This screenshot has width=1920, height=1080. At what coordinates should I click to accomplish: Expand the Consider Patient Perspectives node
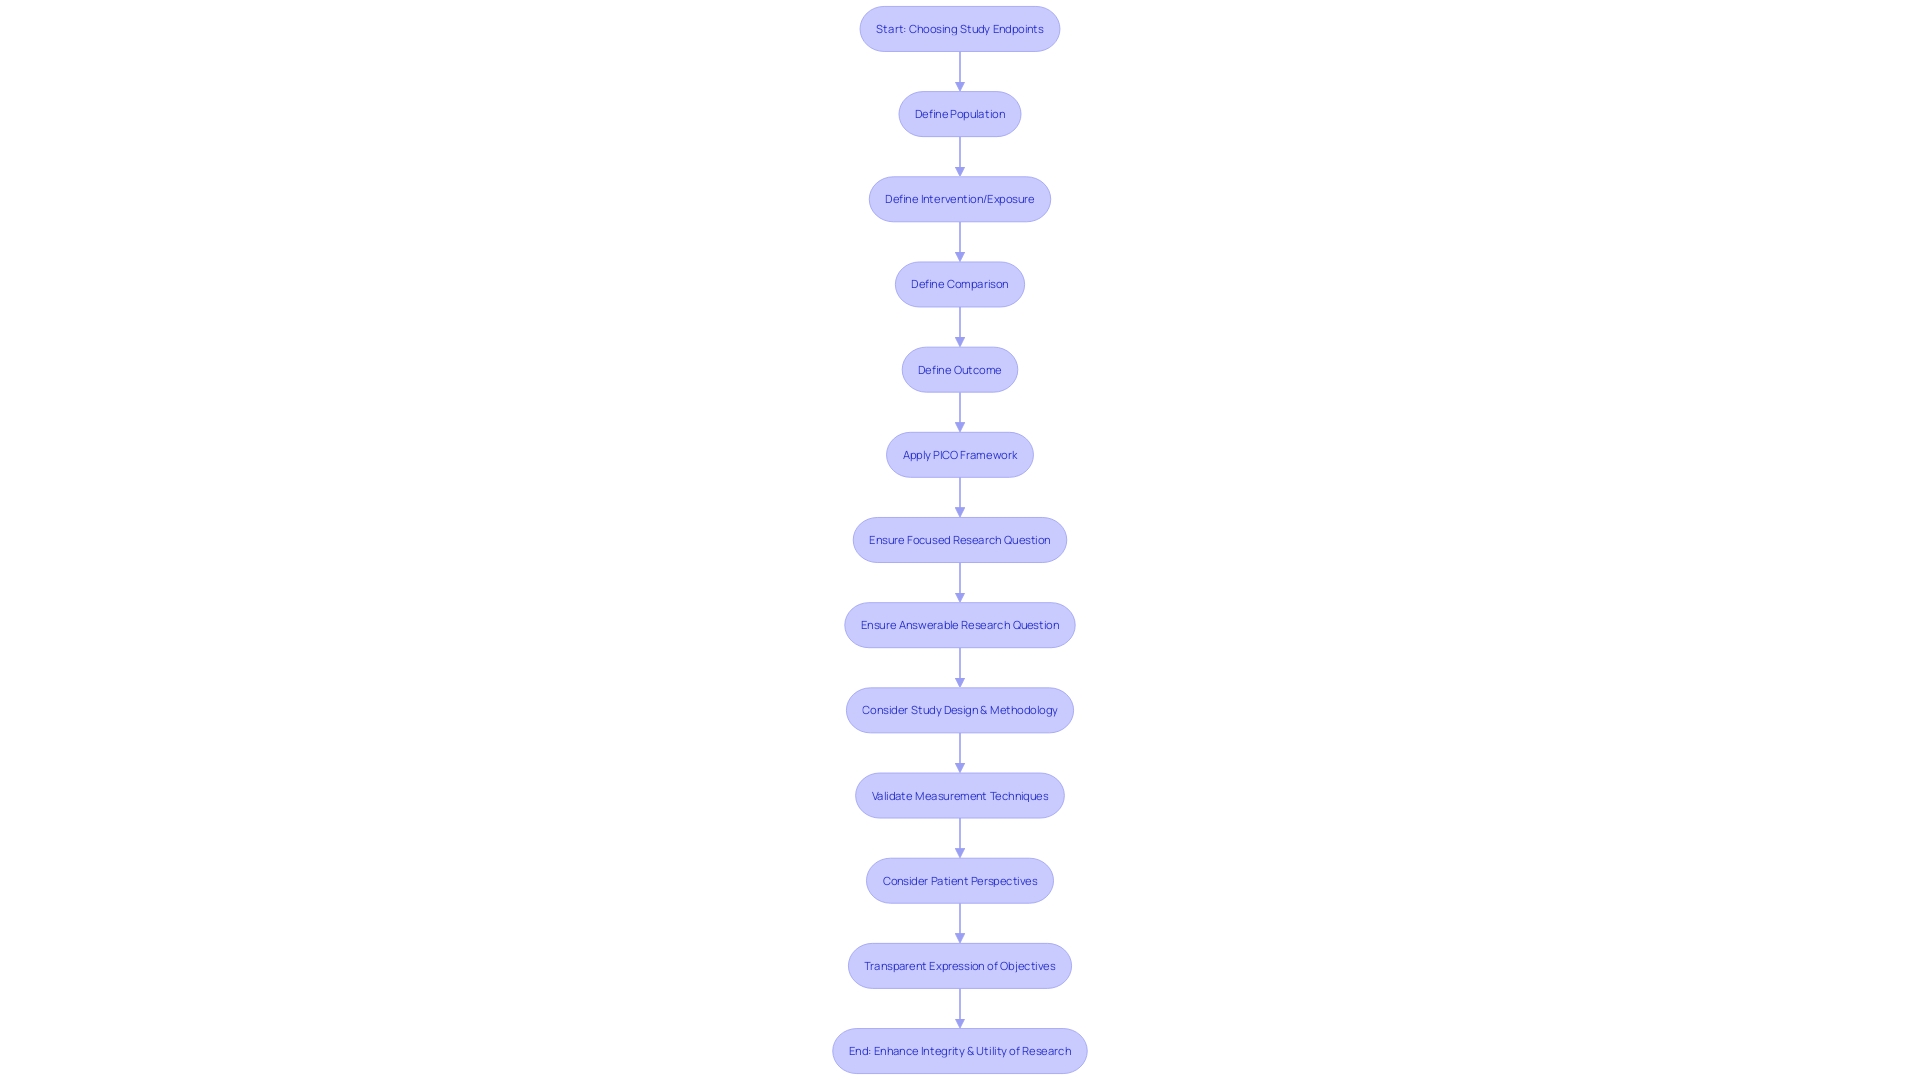959,880
